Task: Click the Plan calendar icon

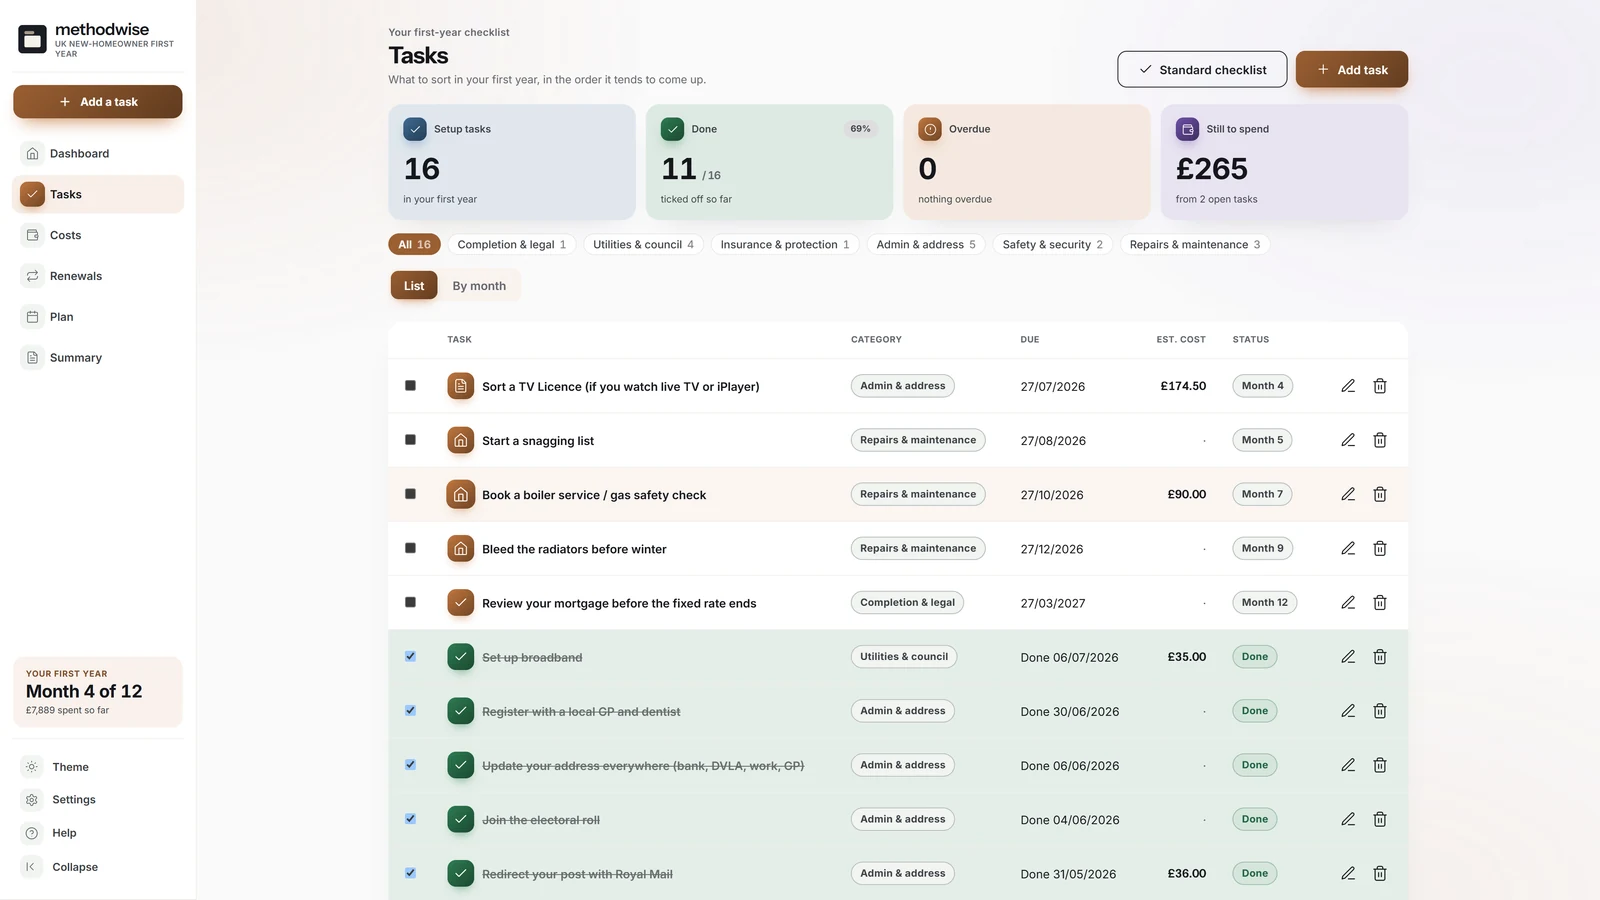Action: (x=32, y=317)
